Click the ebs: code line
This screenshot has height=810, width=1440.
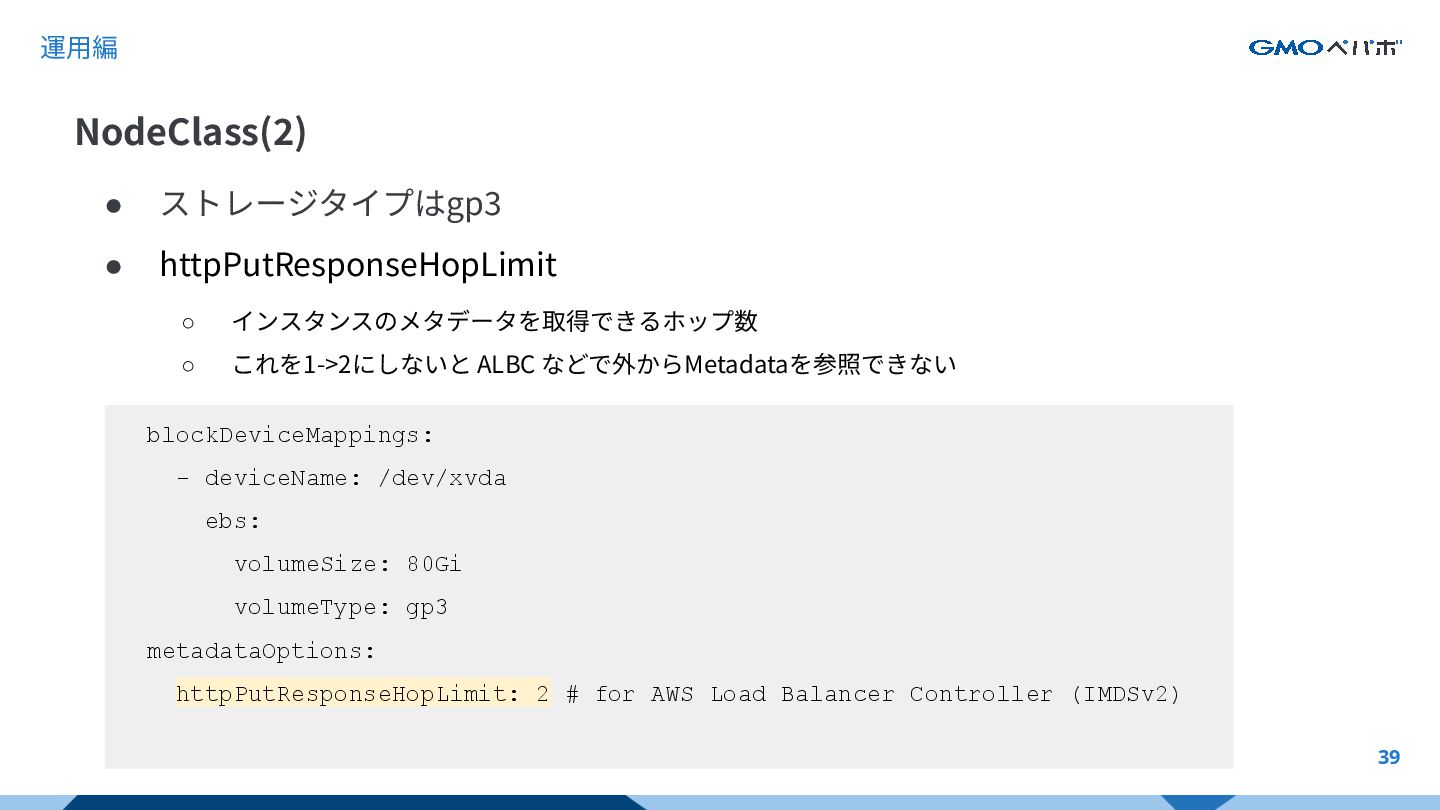click(233, 521)
